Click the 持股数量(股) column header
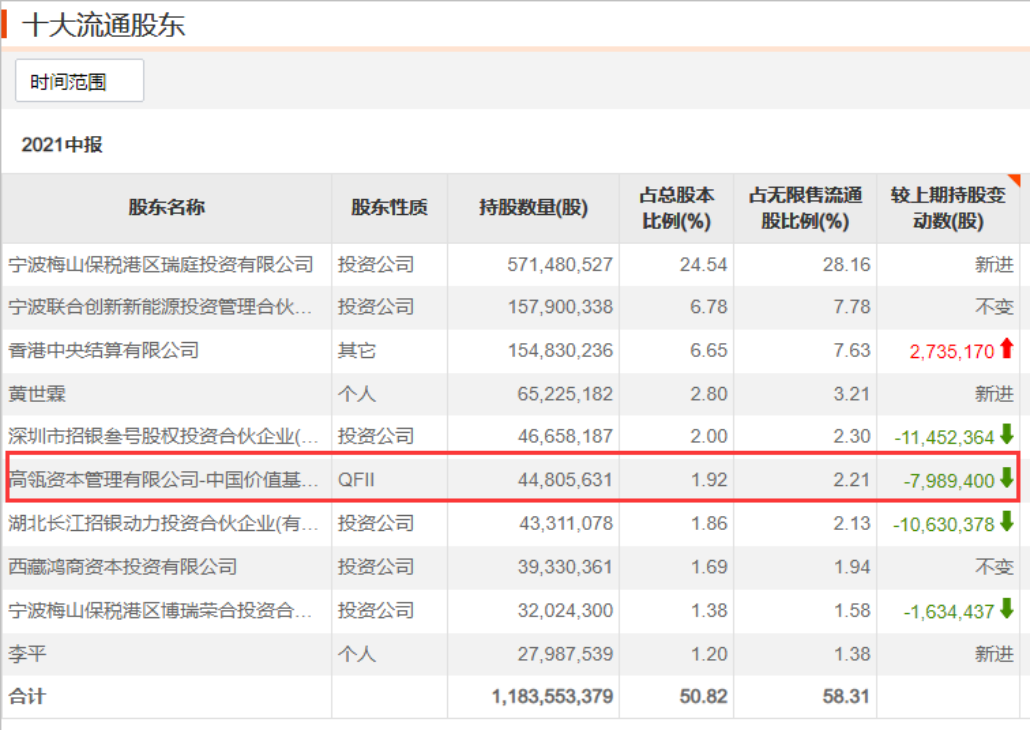The image size is (1030, 730). point(533,208)
